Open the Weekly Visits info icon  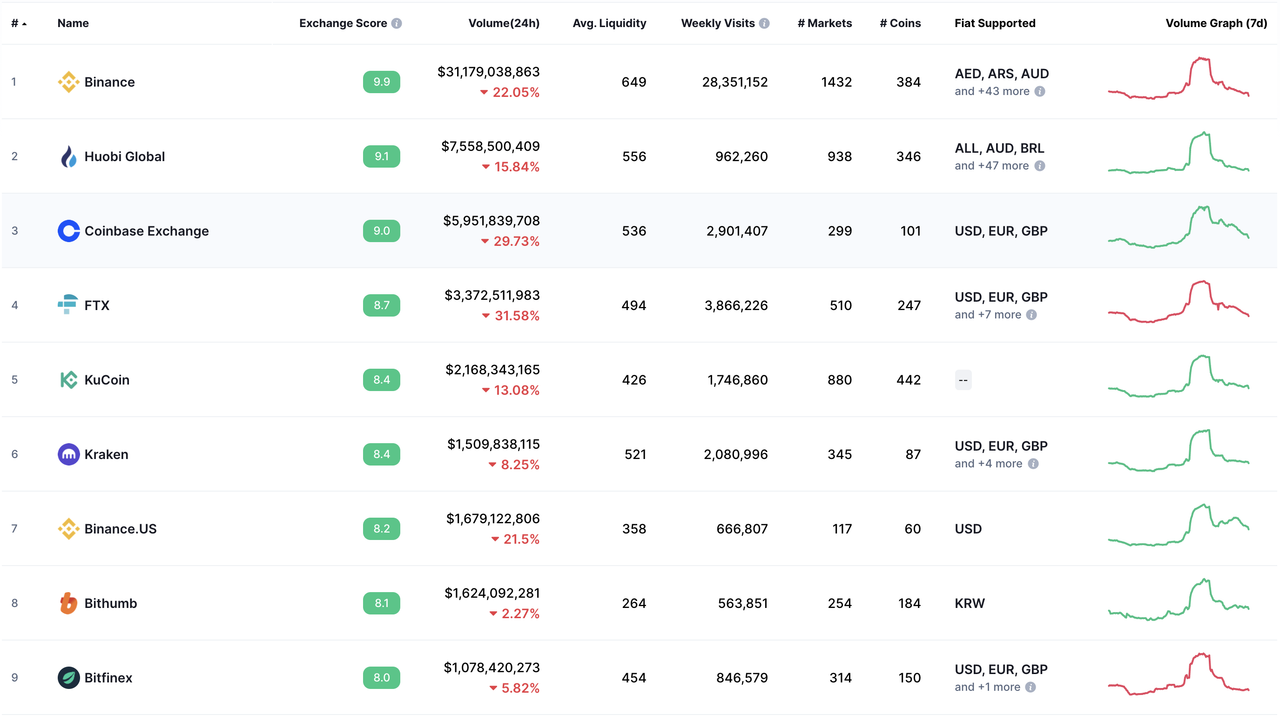click(764, 23)
